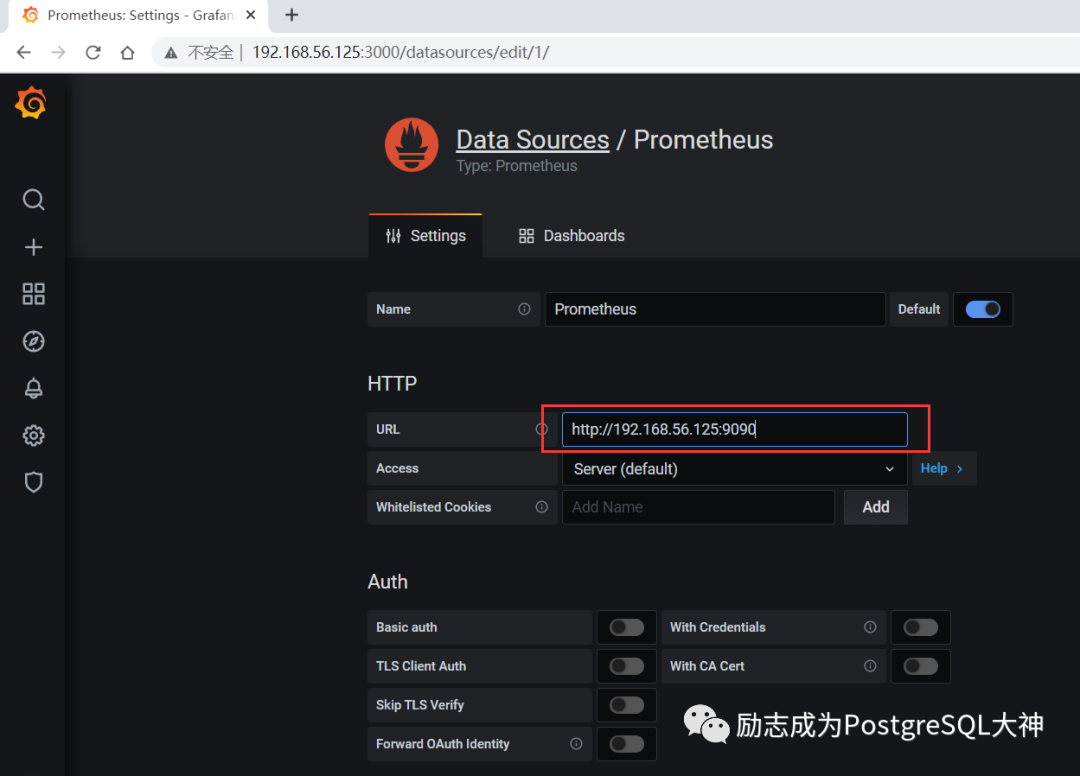Enable the Basic auth switch
This screenshot has height=776, width=1080.
tap(627, 627)
